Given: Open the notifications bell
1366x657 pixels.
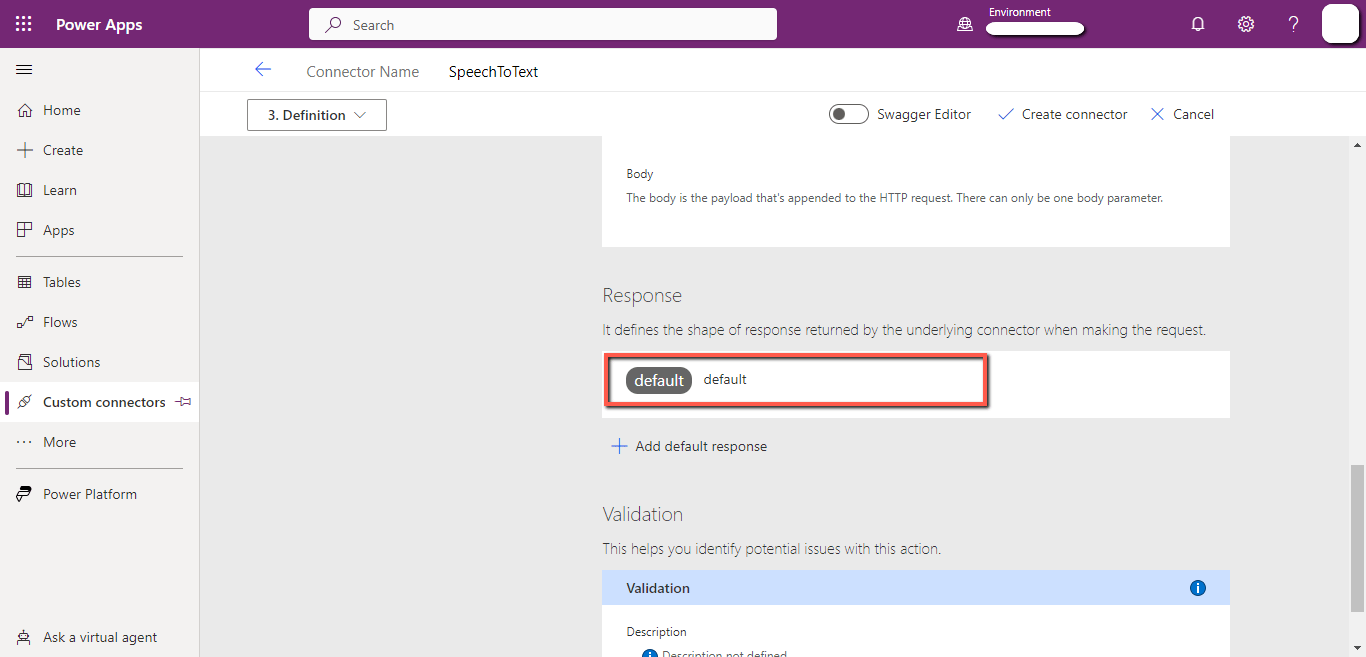Looking at the screenshot, I should (1198, 25).
